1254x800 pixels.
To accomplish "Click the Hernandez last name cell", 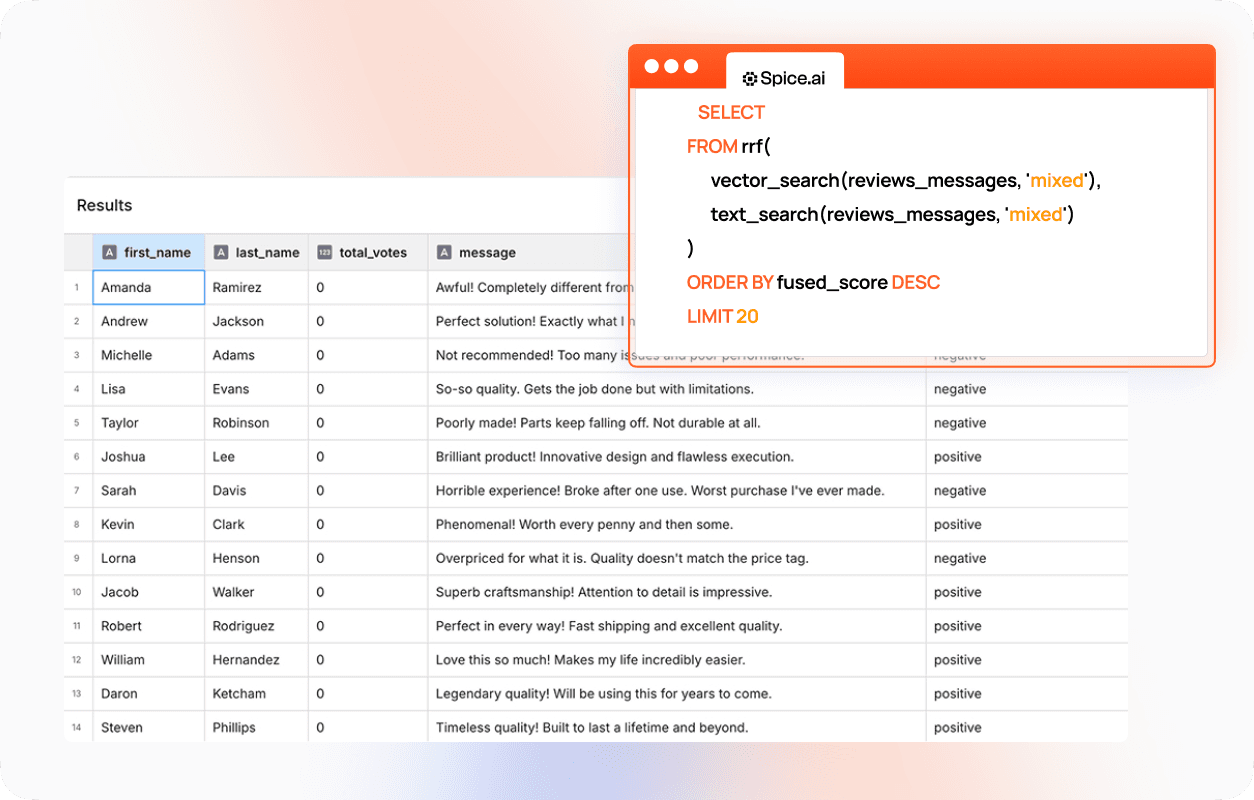I will pyautogui.click(x=246, y=660).
